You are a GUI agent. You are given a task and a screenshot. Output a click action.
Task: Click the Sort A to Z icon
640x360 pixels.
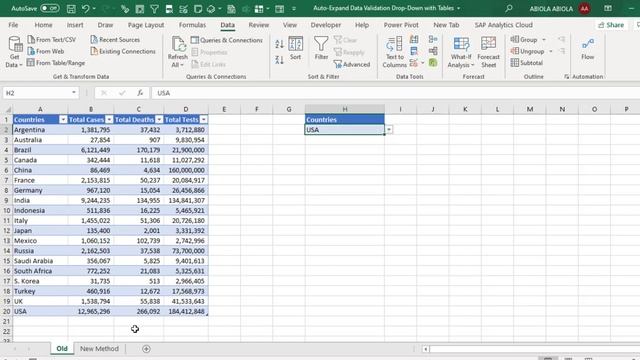[280, 44]
